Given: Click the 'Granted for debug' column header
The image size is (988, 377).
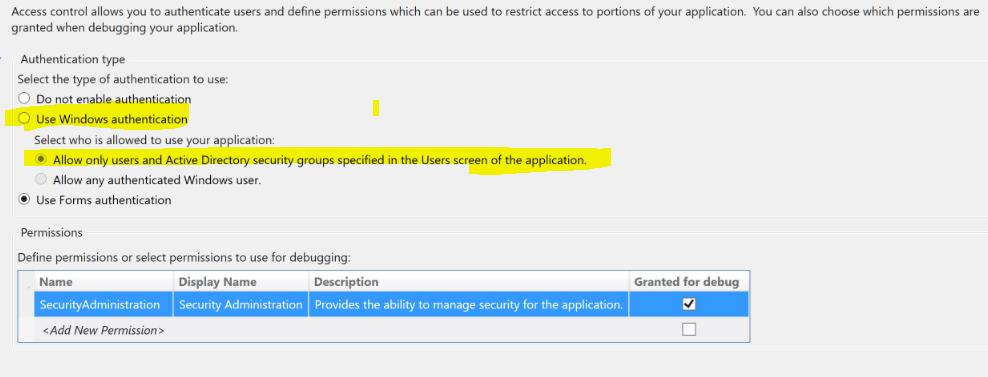Looking at the screenshot, I should coord(689,282).
